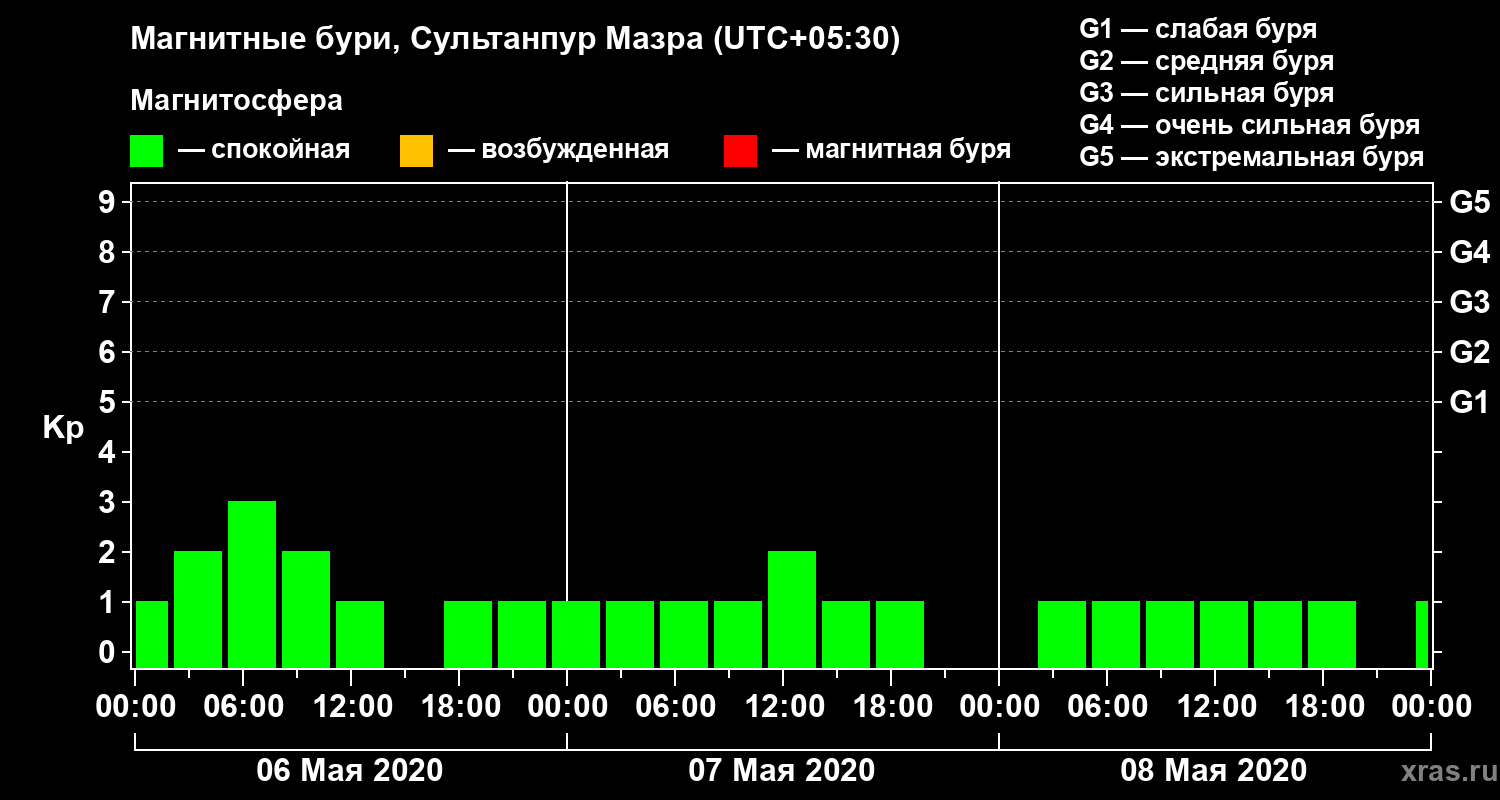Viewport: 1500px width, 800px height.
Task: Click the '06 Мая 2020' date label
Action: 349,771
